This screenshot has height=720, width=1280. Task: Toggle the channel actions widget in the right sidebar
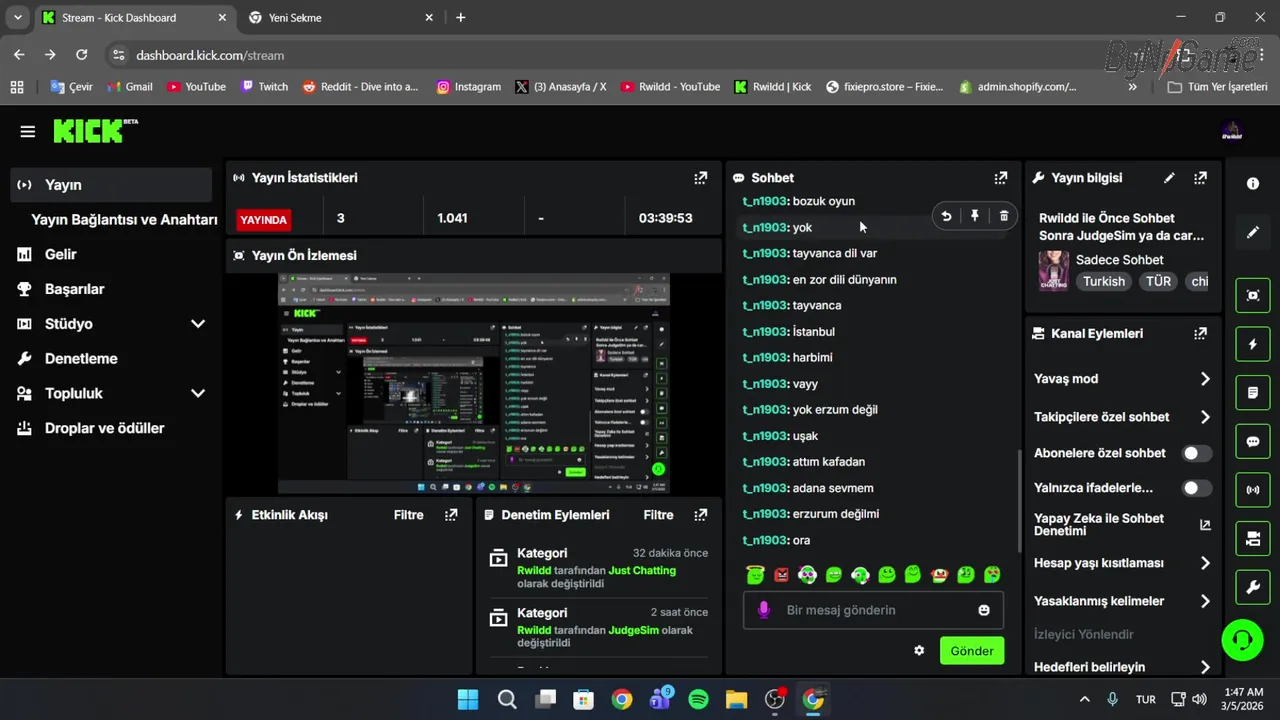point(1253,539)
